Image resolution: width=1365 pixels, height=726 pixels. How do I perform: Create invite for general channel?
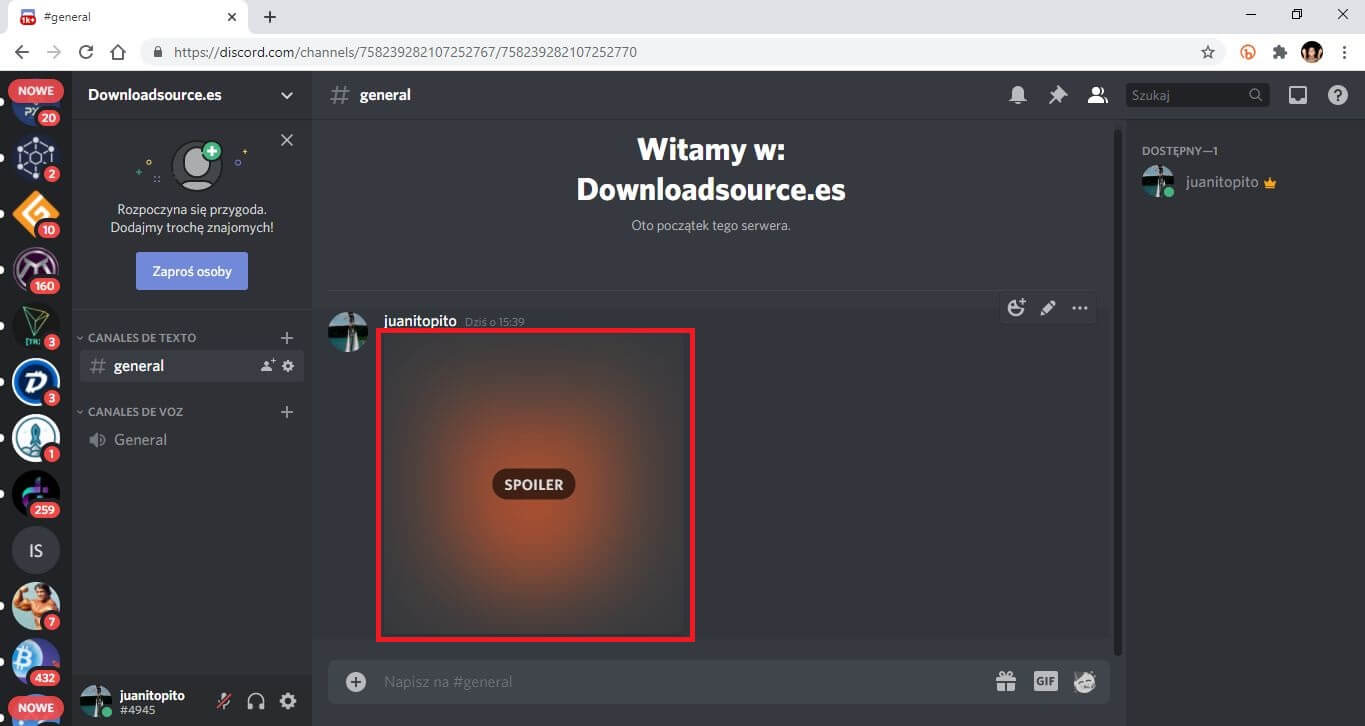[267, 366]
